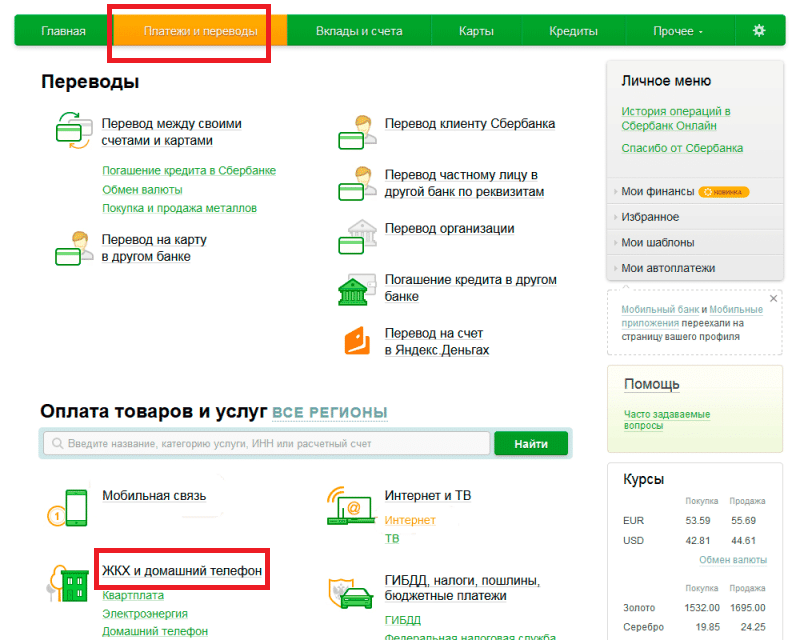Viewport: 800px width, 640px height.
Task: Open Электроэнергия link
Action: pyautogui.click(x=145, y=613)
